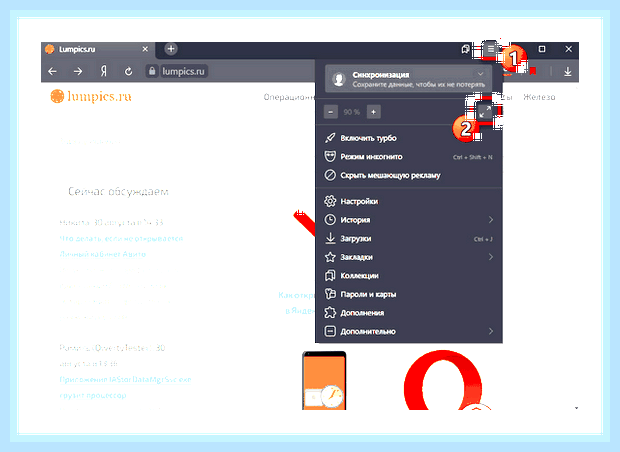The height and width of the screenshot is (452, 620).
Task: Close the Lumpics.ru tab
Action: 145,49
